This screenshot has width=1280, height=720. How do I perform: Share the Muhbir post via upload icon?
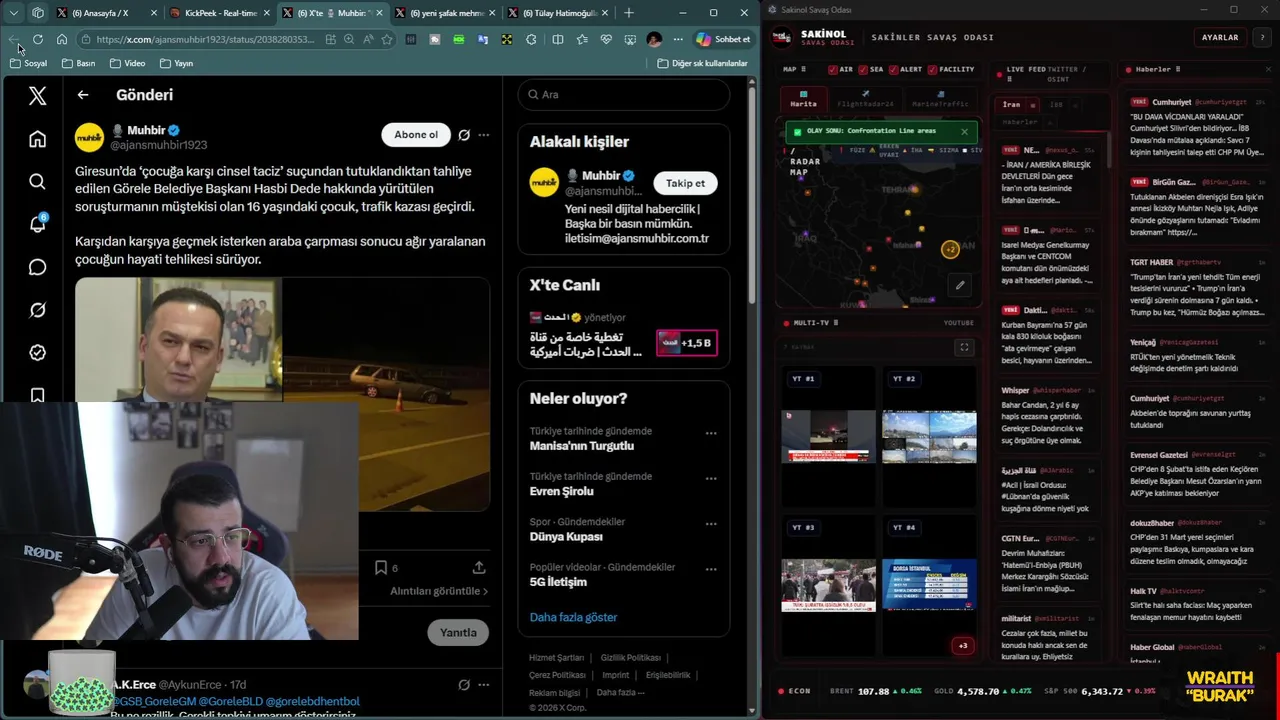tap(479, 567)
